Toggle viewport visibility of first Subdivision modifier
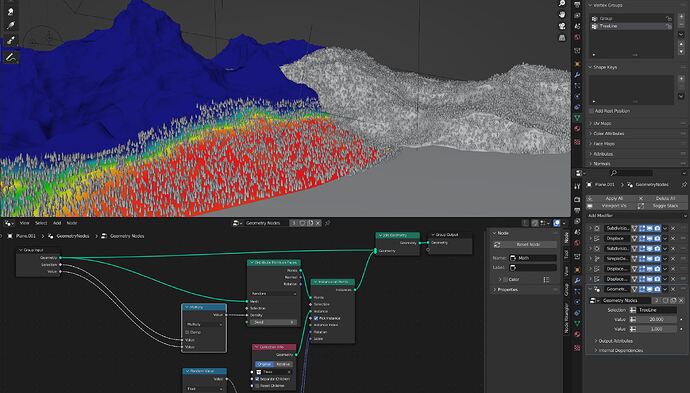The height and width of the screenshot is (393, 690). coord(650,228)
